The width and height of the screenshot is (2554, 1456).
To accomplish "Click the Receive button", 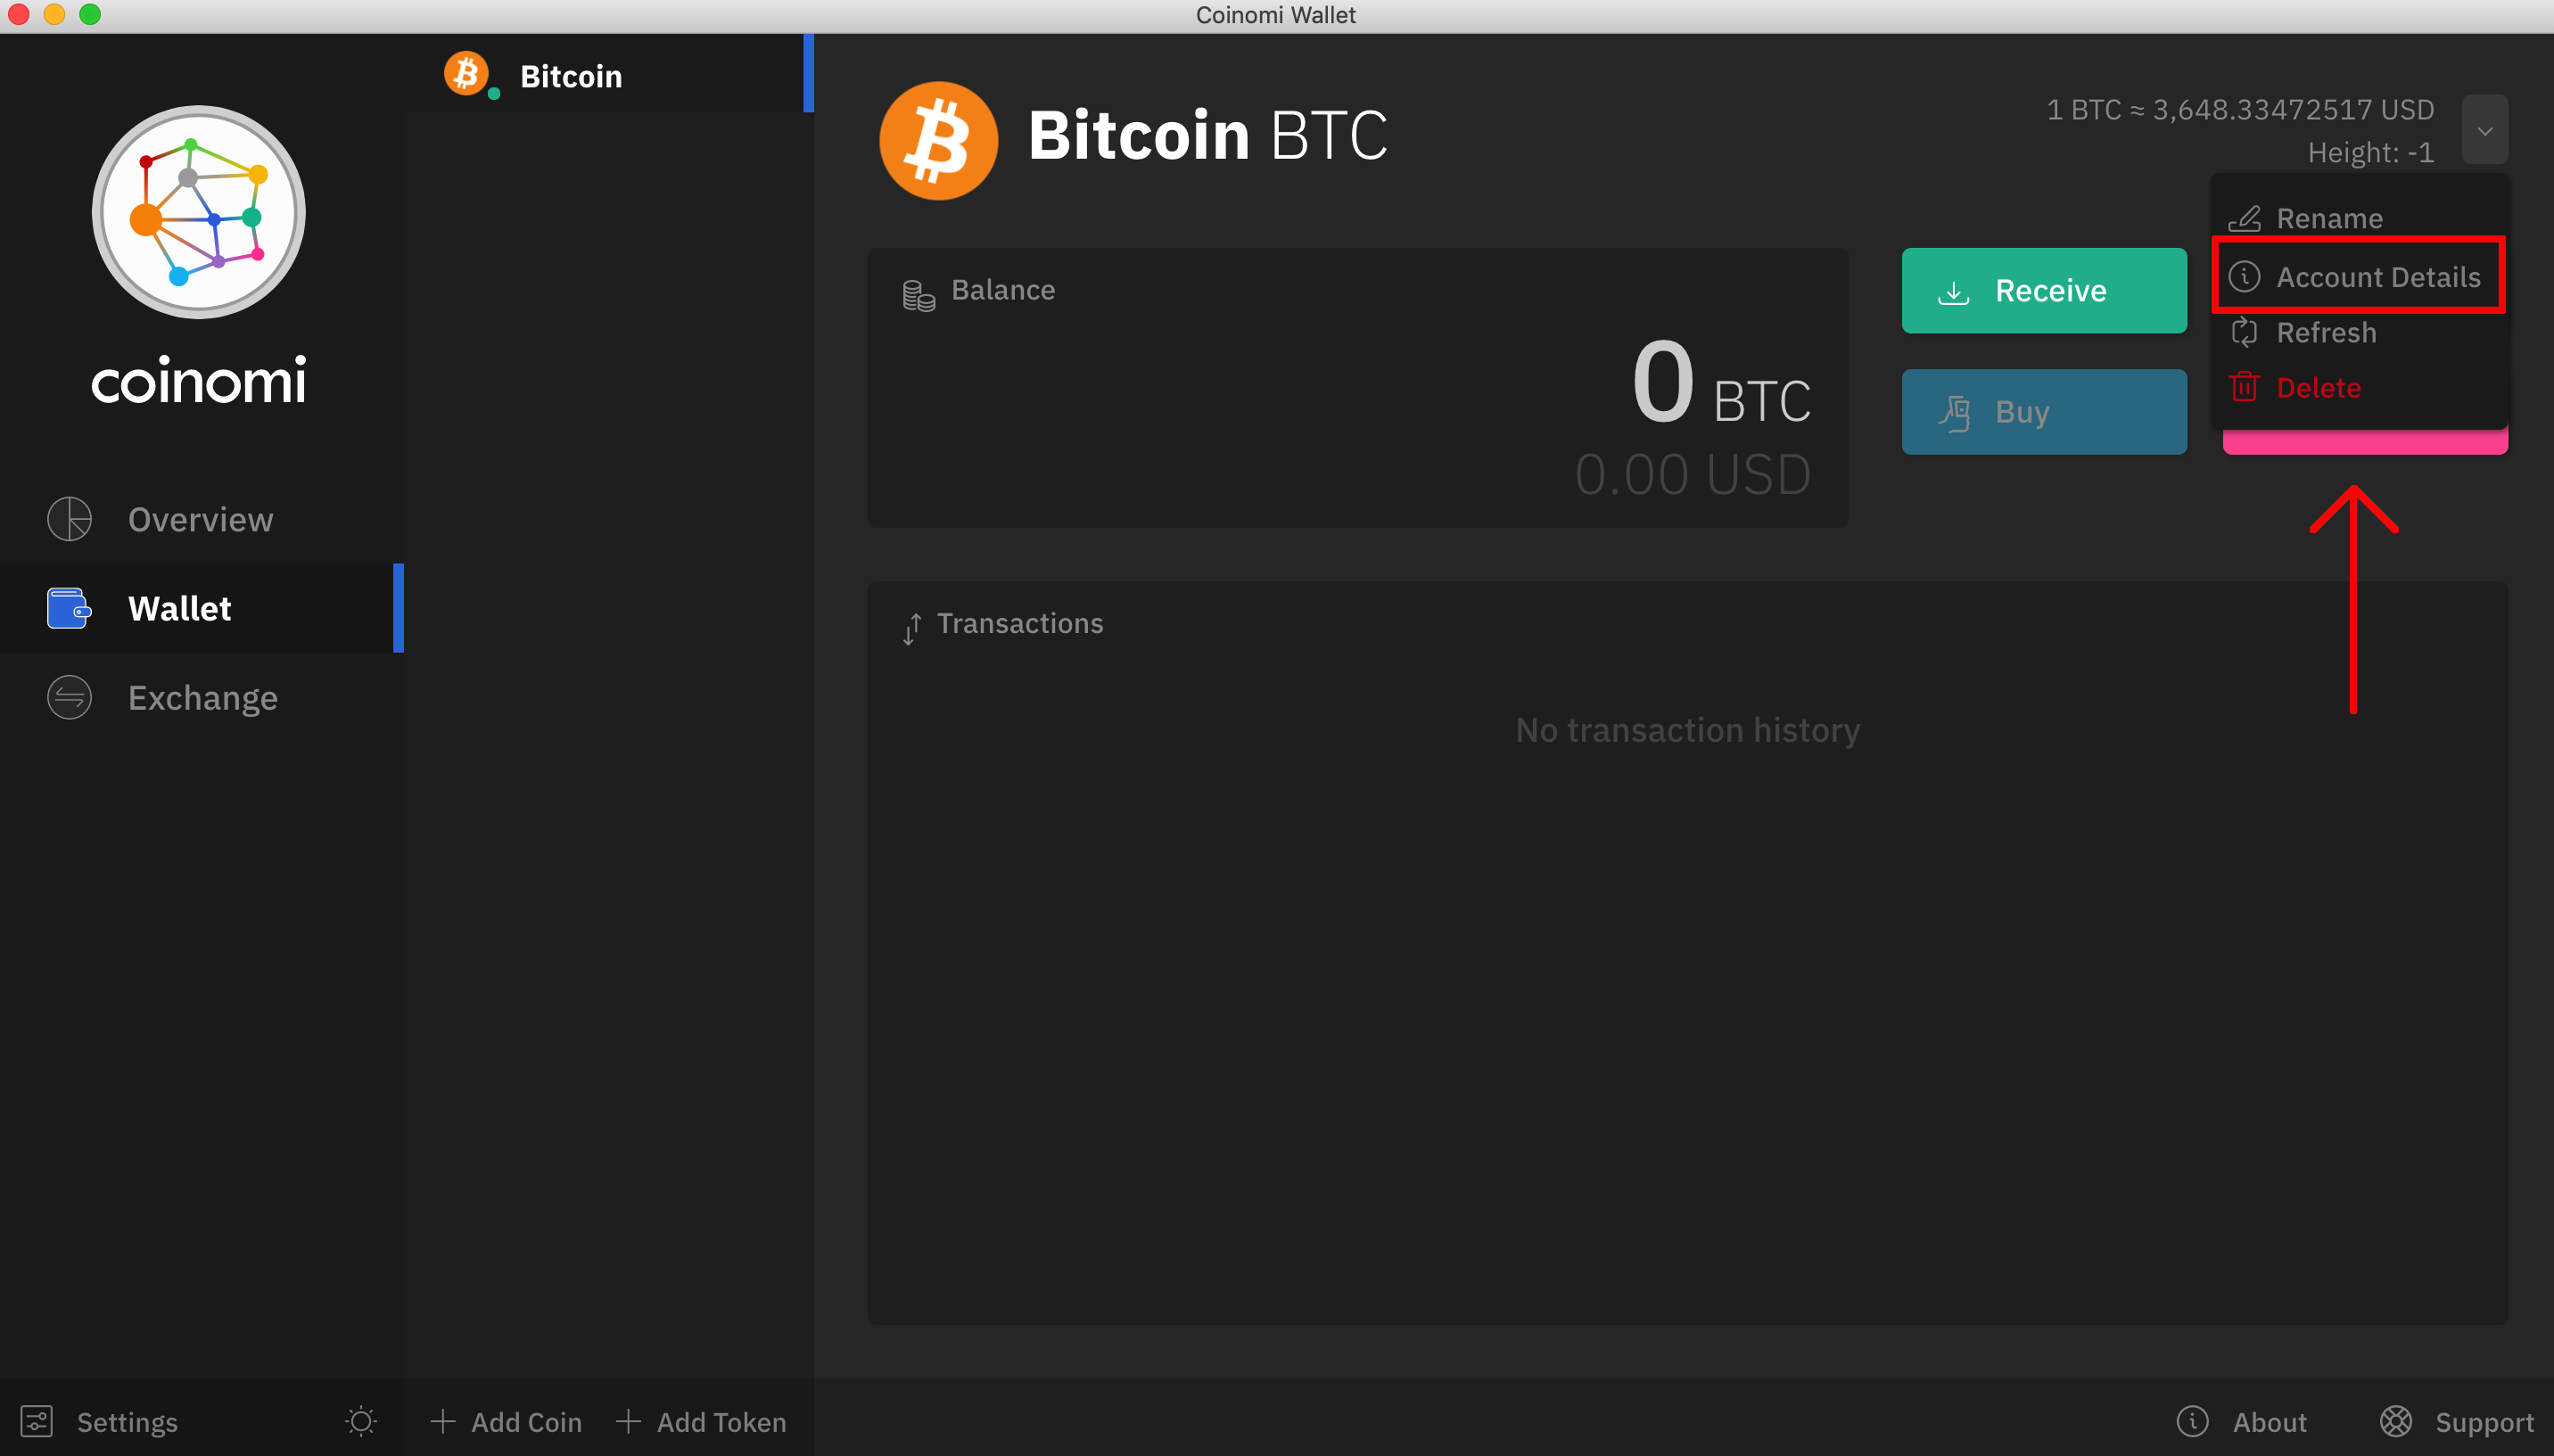I will pyautogui.click(x=2042, y=290).
